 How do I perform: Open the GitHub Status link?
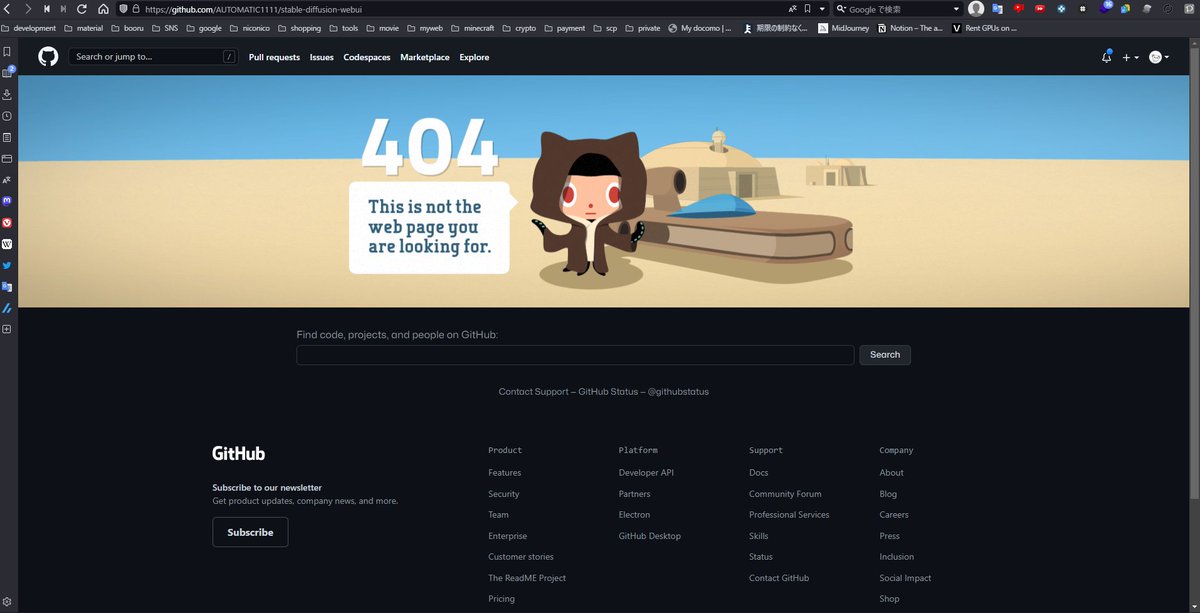coord(608,392)
